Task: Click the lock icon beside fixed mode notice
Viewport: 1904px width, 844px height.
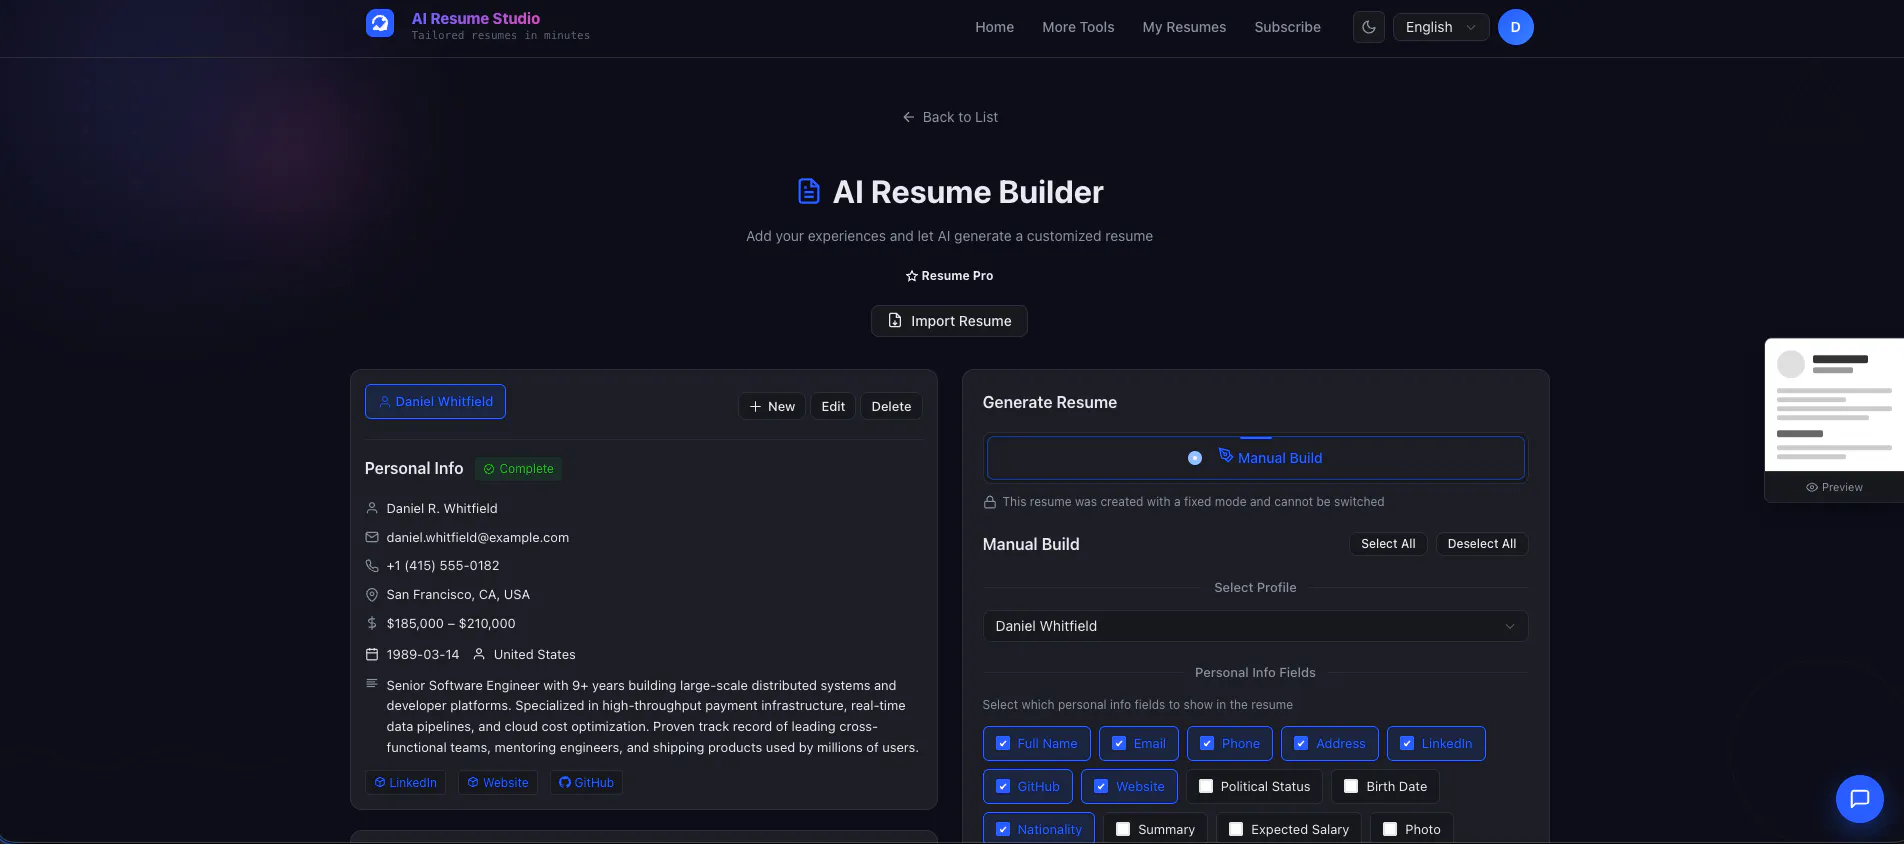Action: 990,502
